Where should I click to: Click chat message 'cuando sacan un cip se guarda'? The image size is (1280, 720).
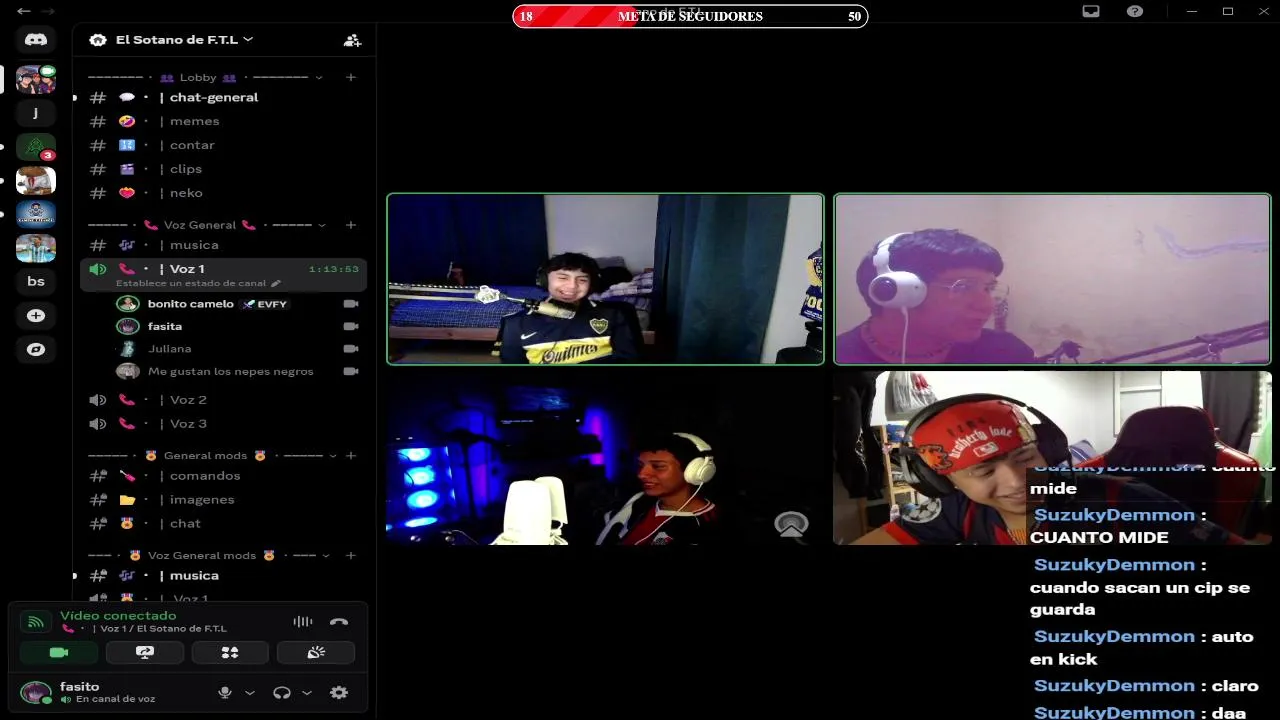1140,587
